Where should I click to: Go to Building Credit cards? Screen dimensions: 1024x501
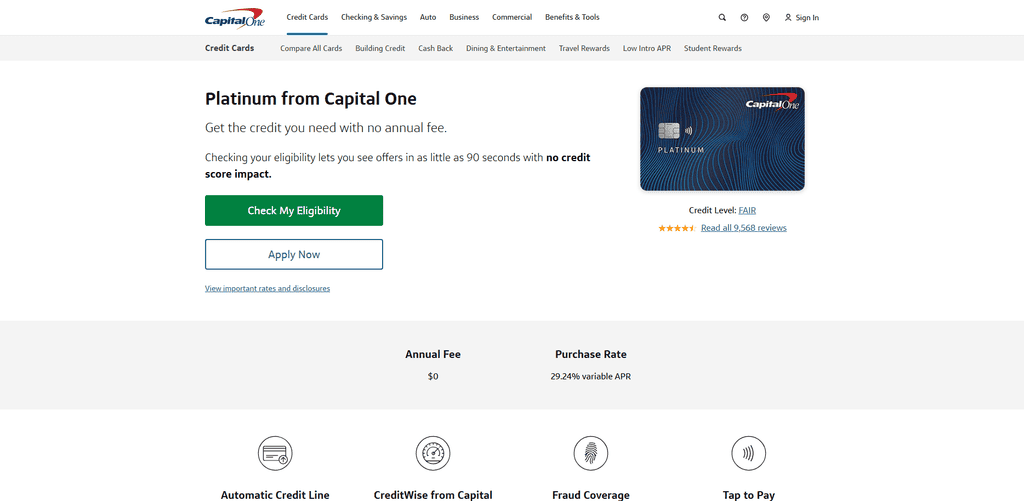point(380,48)
